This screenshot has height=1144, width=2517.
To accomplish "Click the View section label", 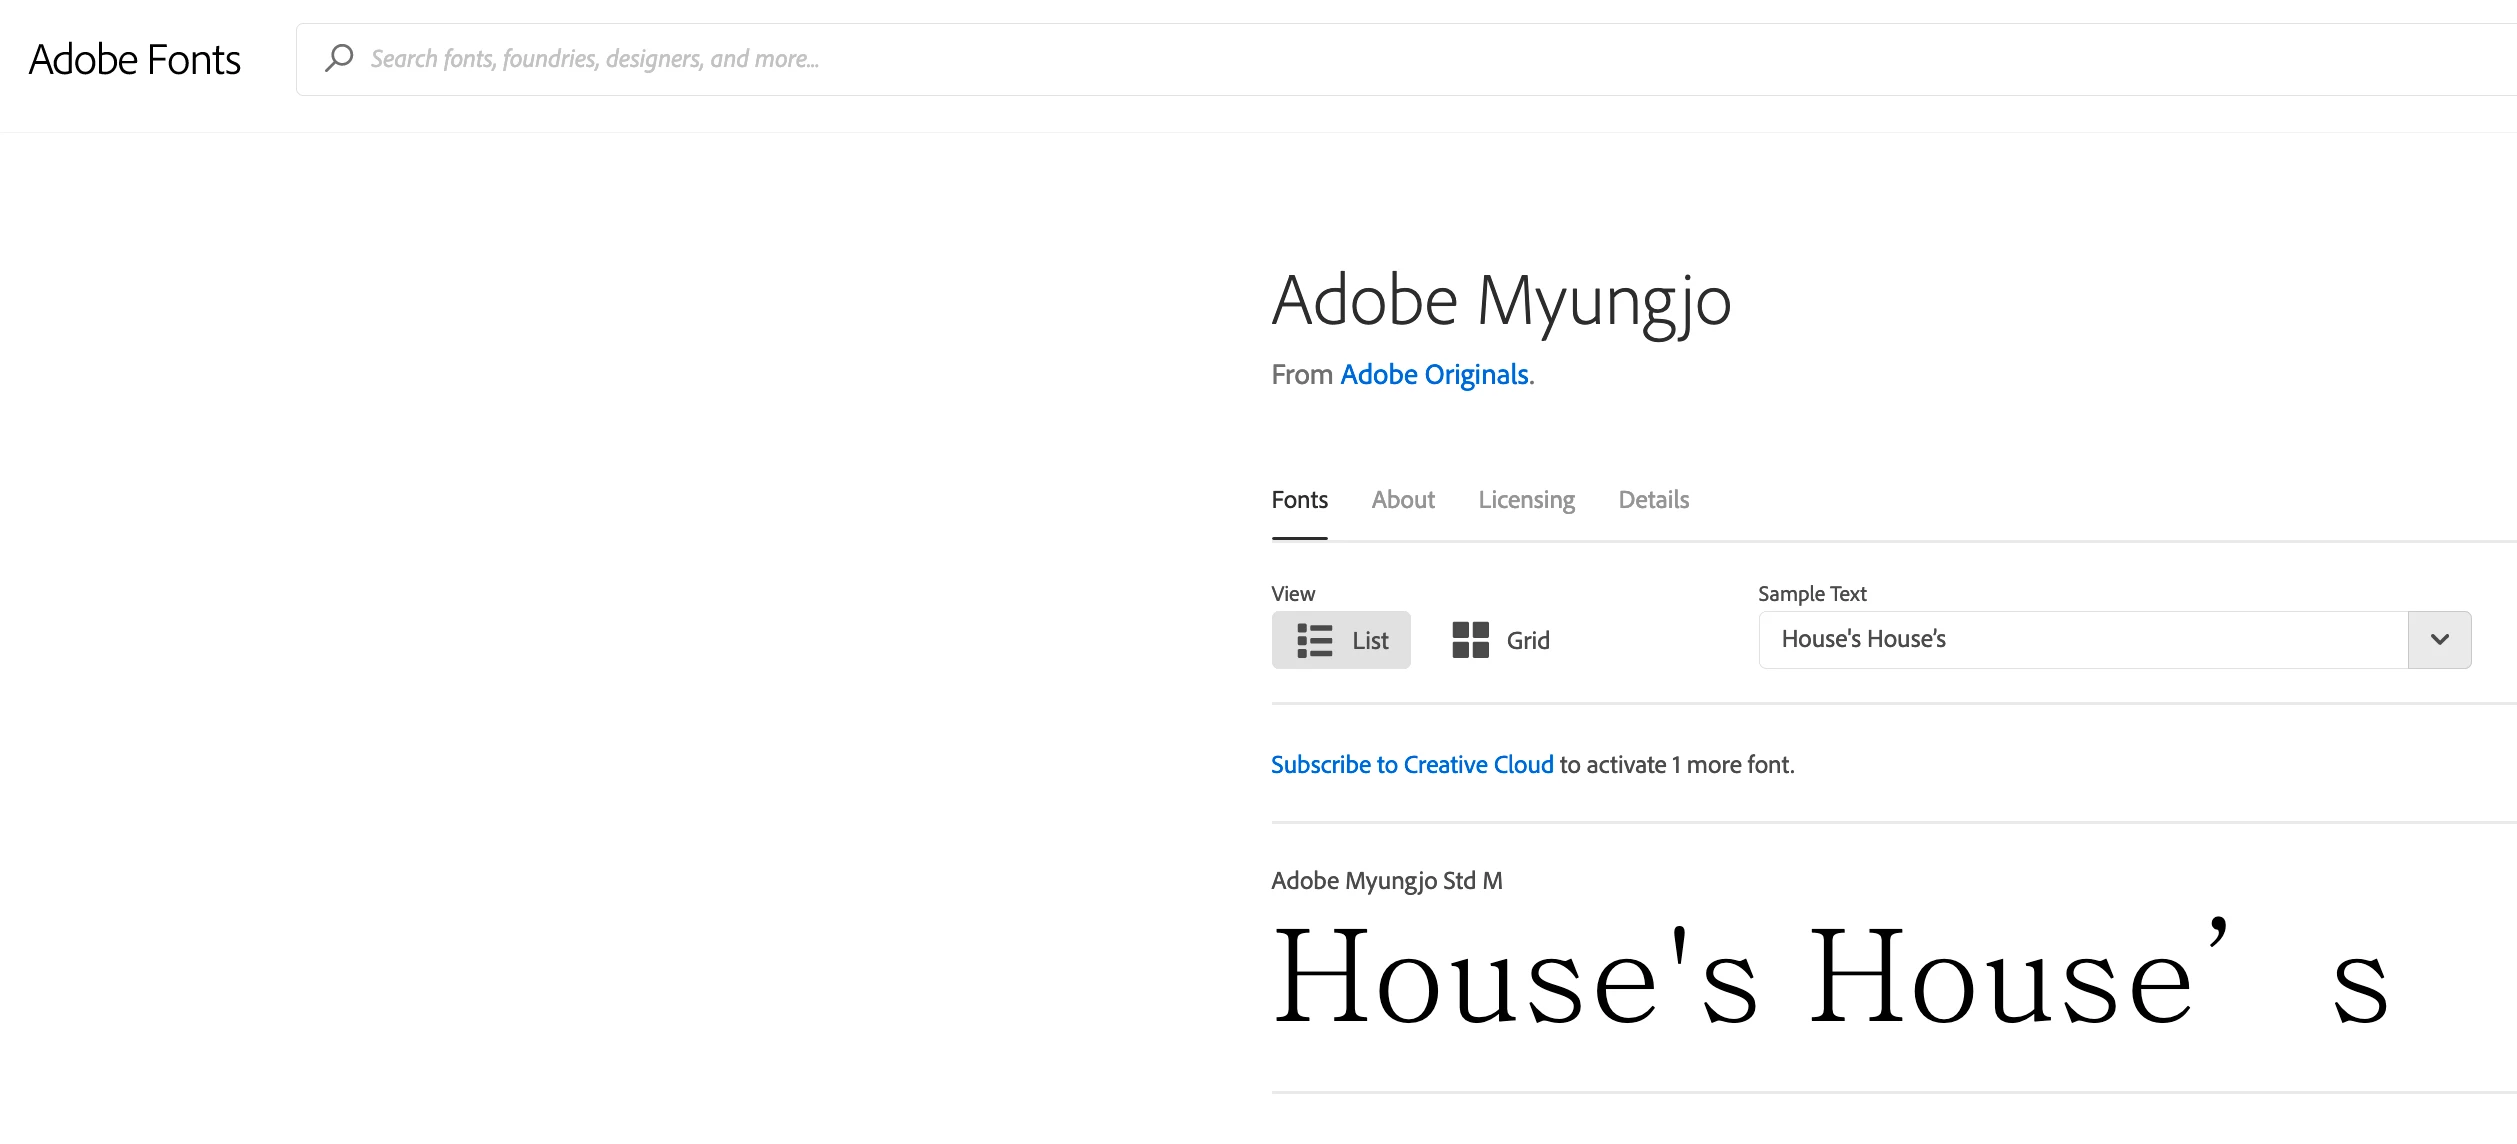I will (x=1293, y=594).
